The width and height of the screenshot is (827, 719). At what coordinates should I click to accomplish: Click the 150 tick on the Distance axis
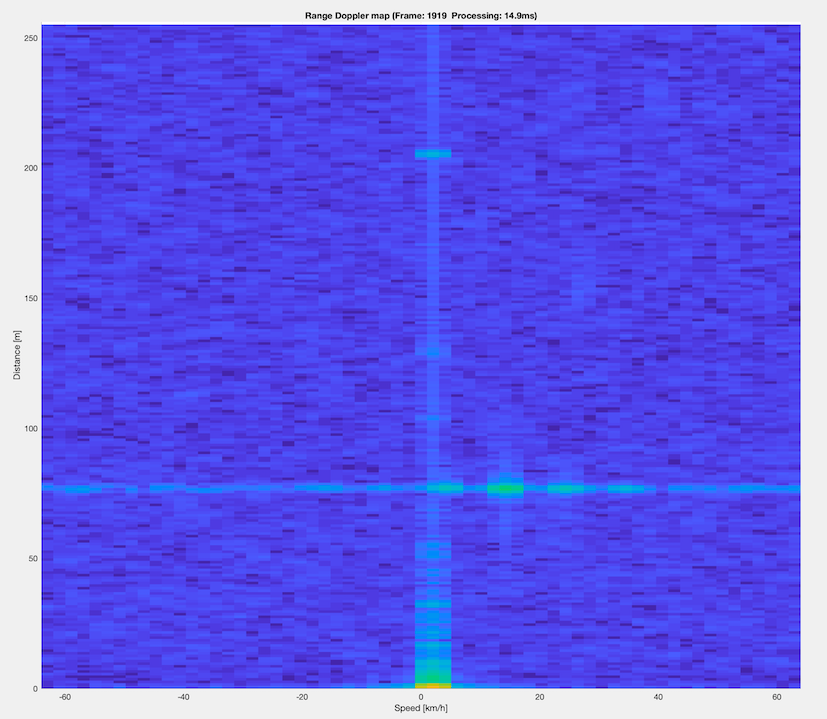31,299
